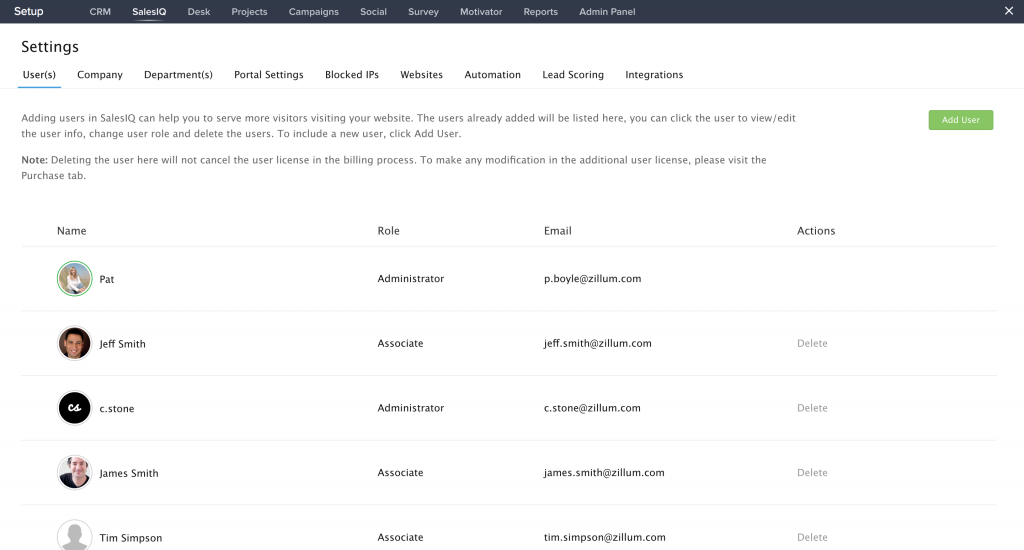The height and width of the screenshot is (550, 1024).
Task: Open the CRM setup section
Action: [x=100, y=12]
